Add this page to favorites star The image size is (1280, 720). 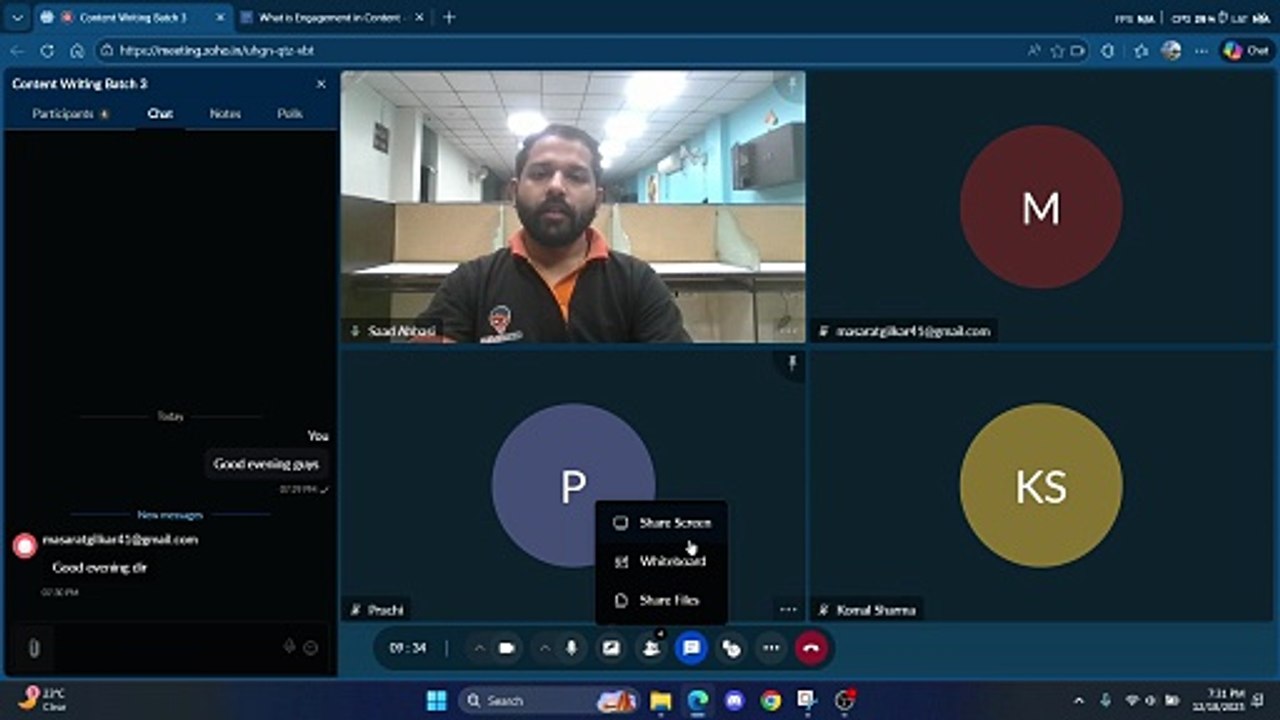(1057, 51)
